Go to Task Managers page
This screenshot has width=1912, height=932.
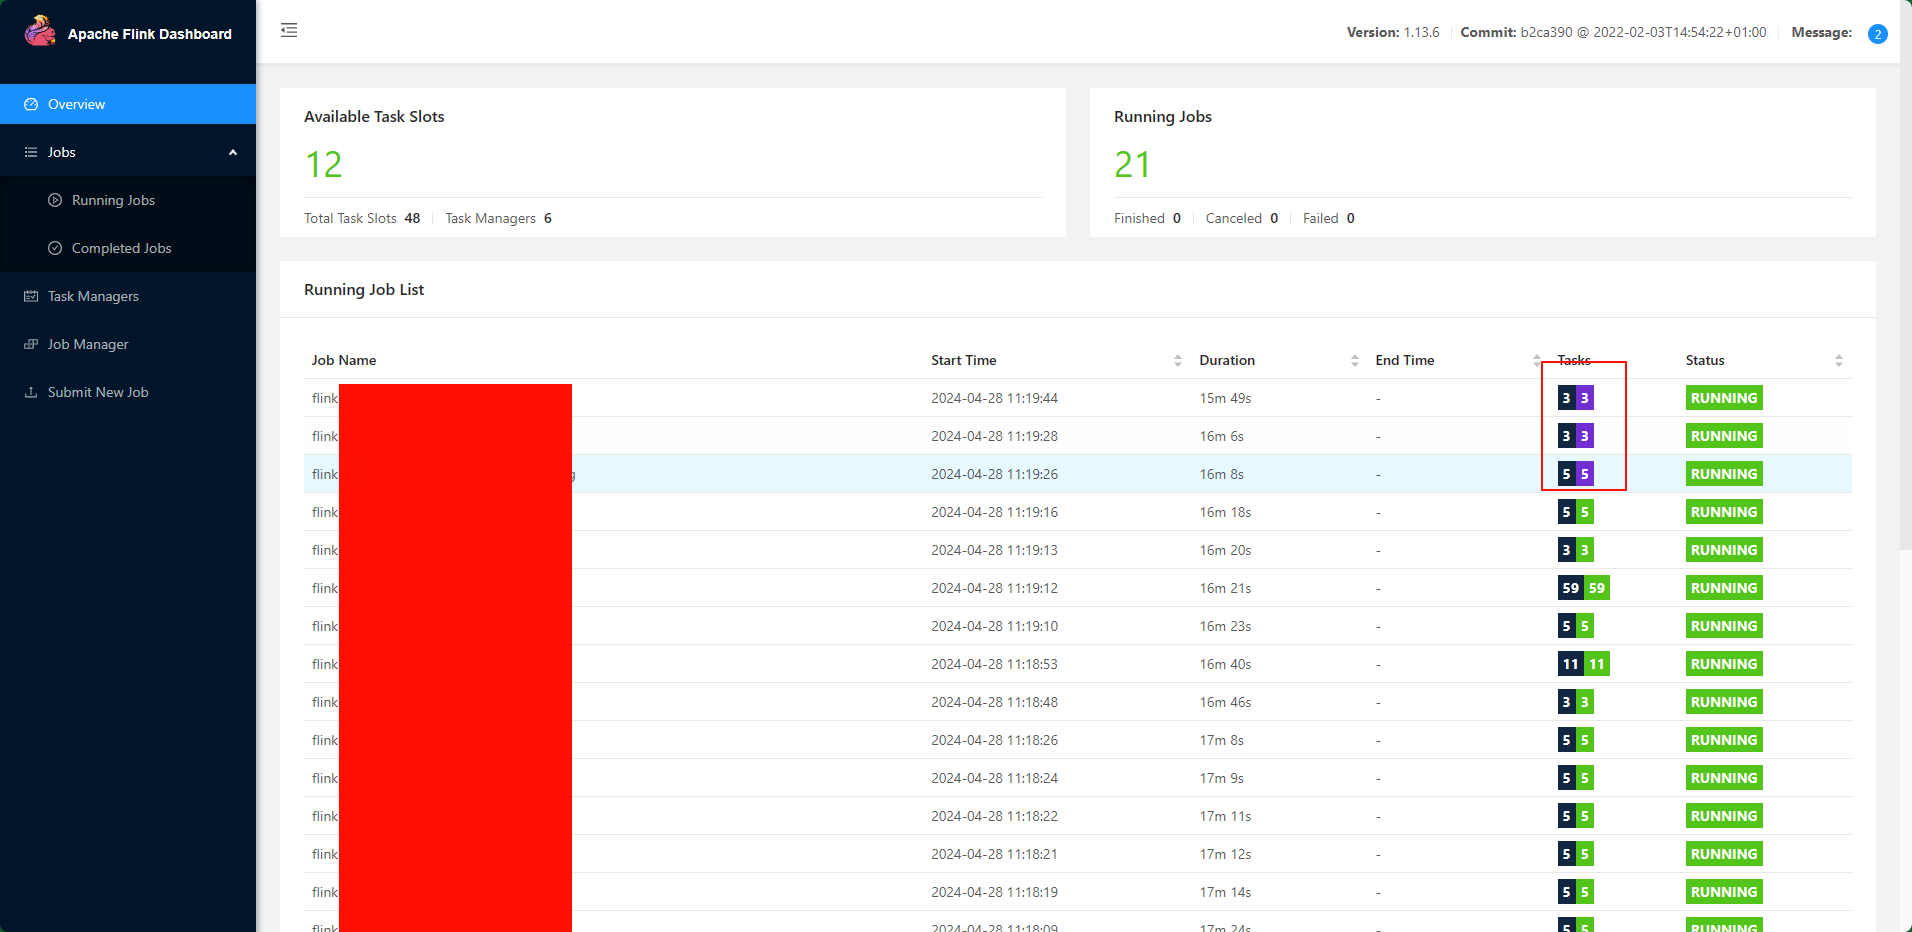point(128,296)
